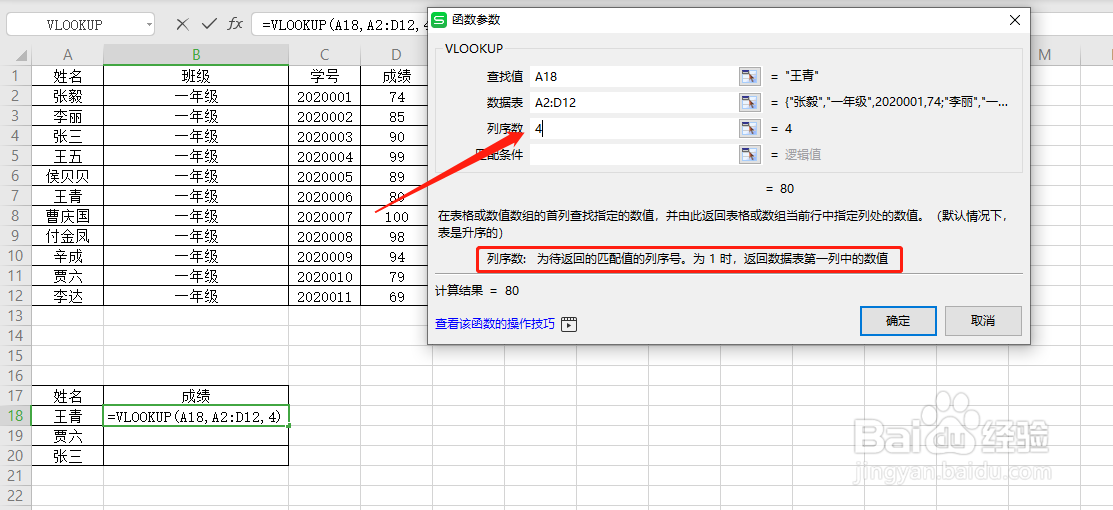
Task: Select column B header
Action: pyautogui.click(x=196, y=55)
